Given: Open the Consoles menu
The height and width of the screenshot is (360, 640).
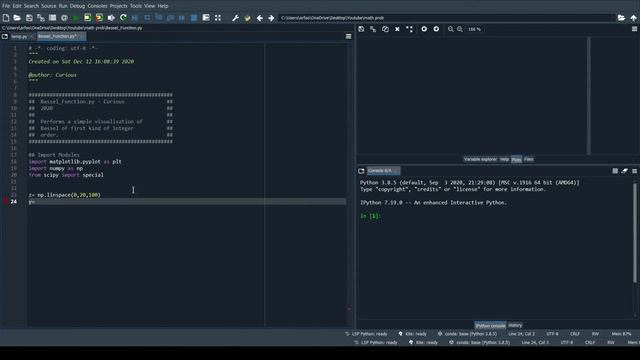Looking at the screenshot, I should click(x=98, y=6).
